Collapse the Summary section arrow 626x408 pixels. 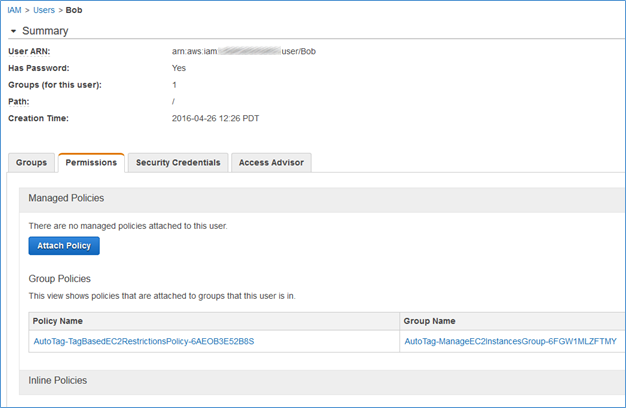pyautogui.click(x=14, y=31)
